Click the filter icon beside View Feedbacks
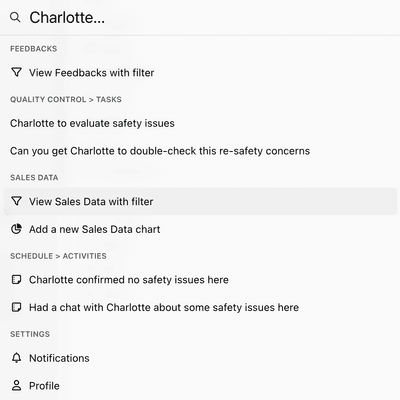This screenshot has height=400, width=400. click(x=16, y=72)
